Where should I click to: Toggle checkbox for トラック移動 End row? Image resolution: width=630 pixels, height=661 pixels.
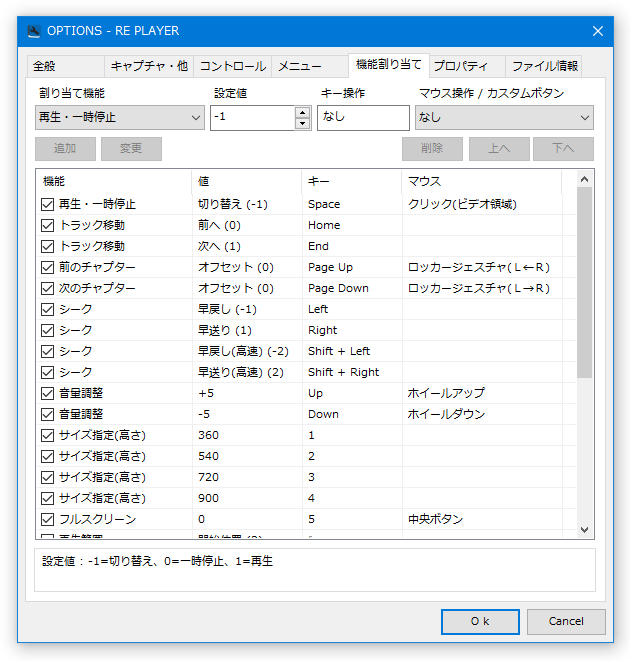pos(48,247)
